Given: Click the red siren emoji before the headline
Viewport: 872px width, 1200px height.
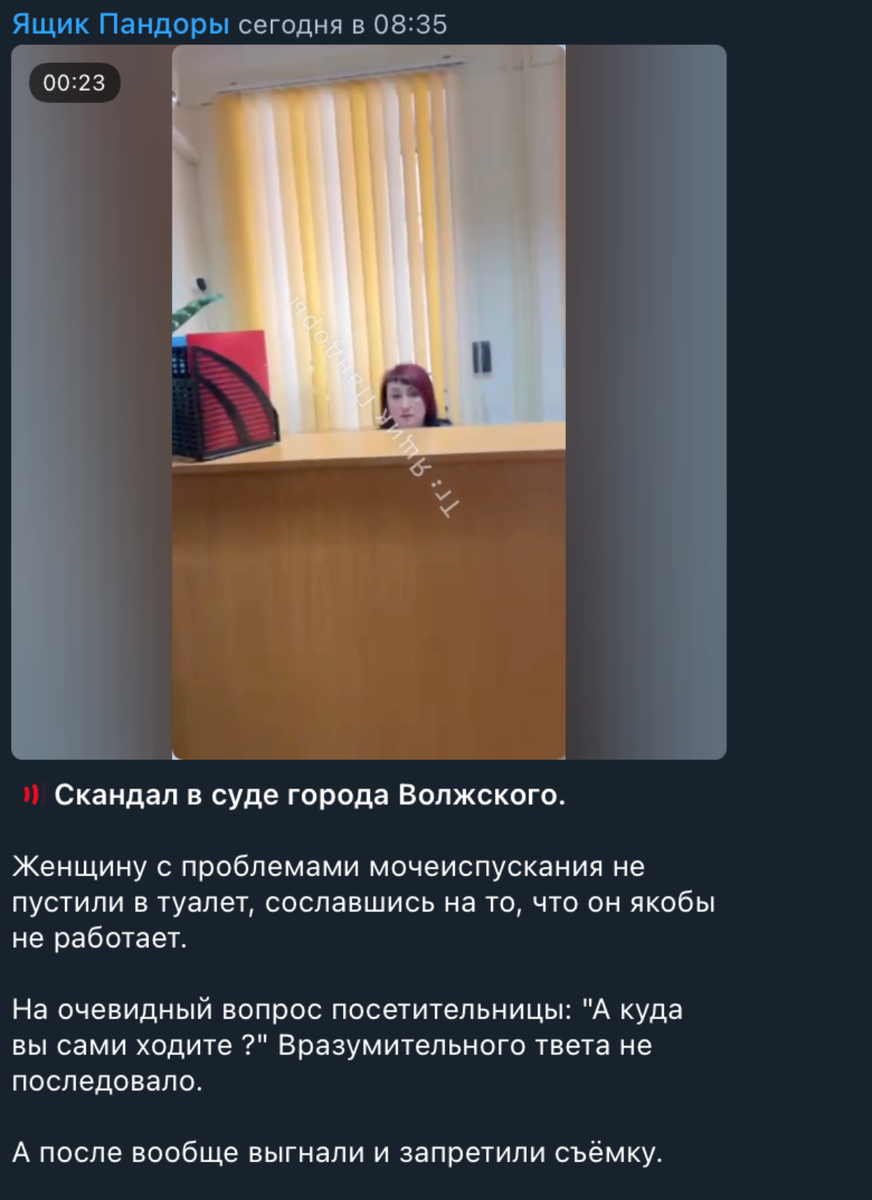Looking at the screenshot, I should 31,796.
